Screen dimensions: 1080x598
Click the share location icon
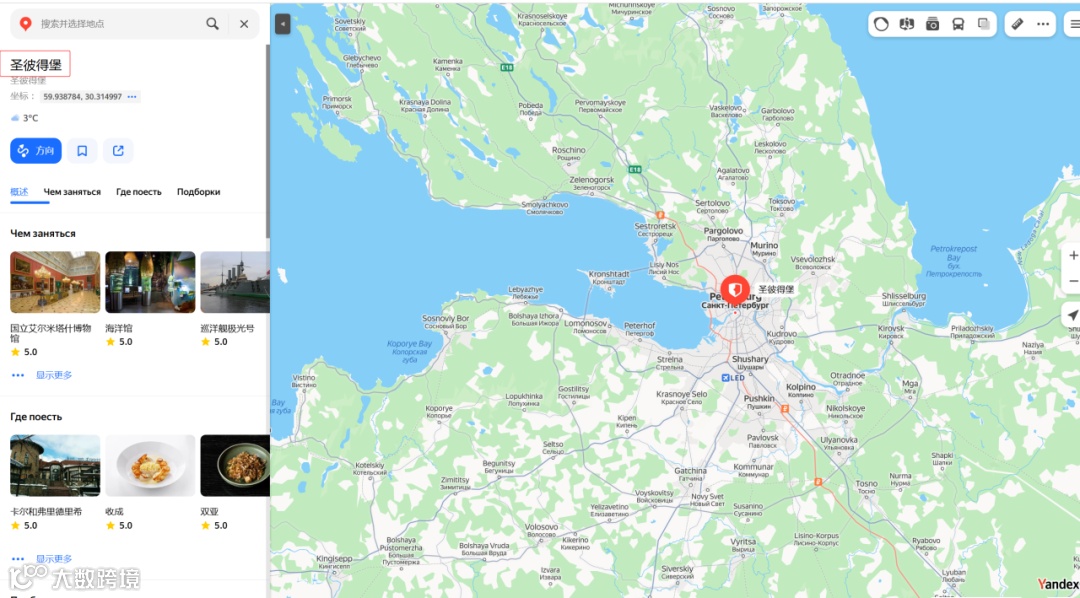(118, 151)
